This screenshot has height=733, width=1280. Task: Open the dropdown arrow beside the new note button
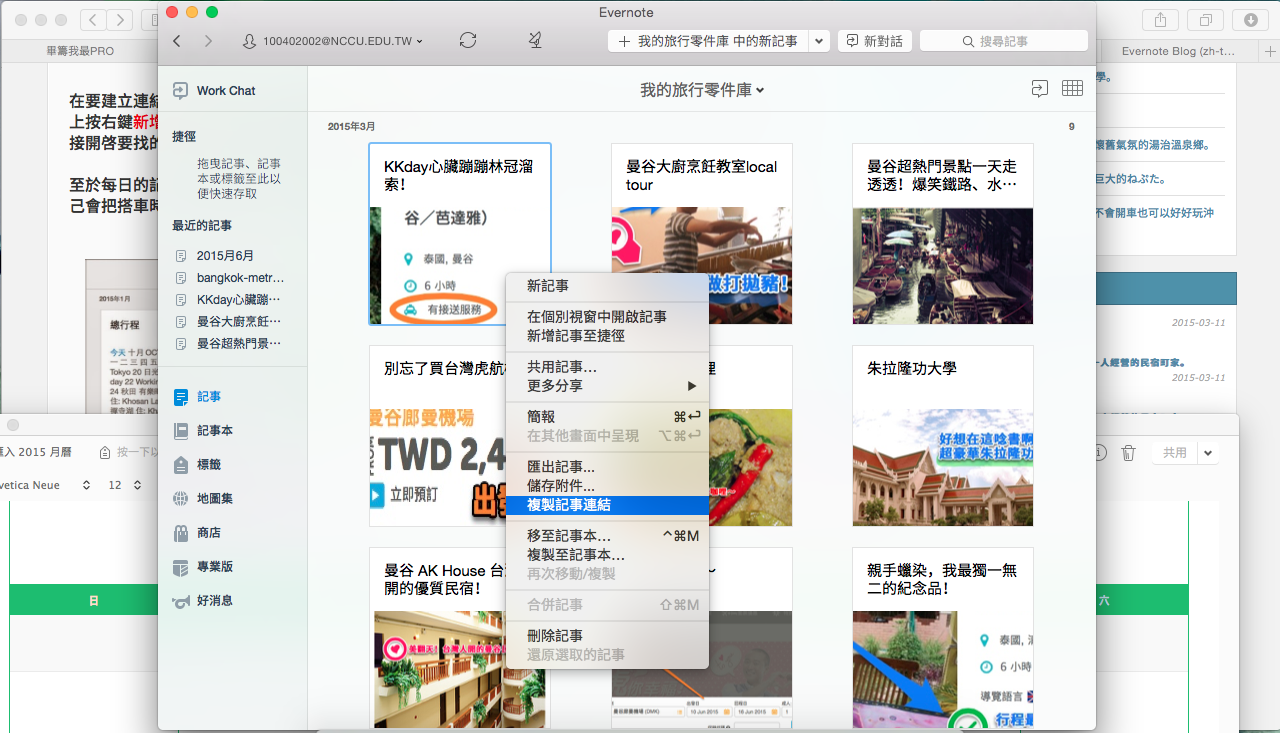click(820, 41)
